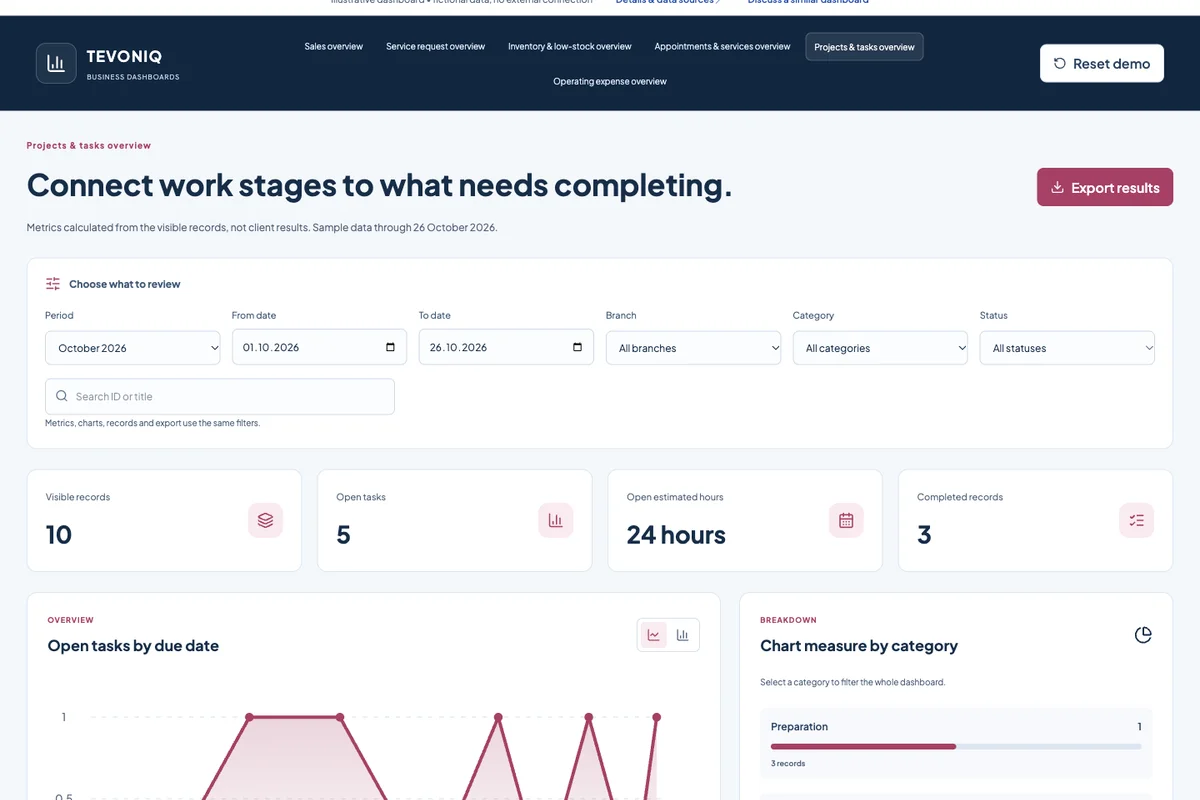Click the pink Projects & tasks overview breadcrumb label
The width and height of the screenshot is (1200, 800).
click(x=89, y=145)
